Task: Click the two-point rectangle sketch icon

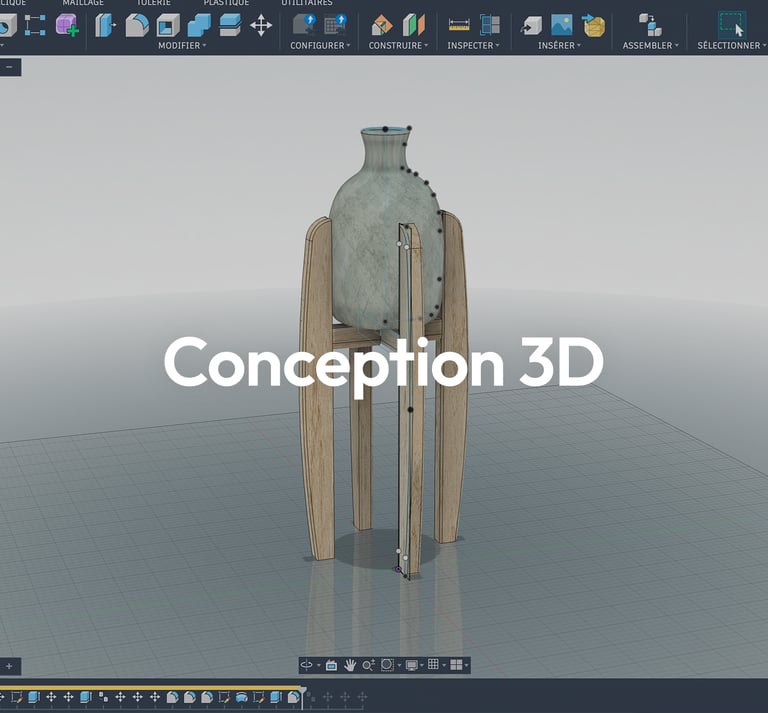Action: [35, 25]
